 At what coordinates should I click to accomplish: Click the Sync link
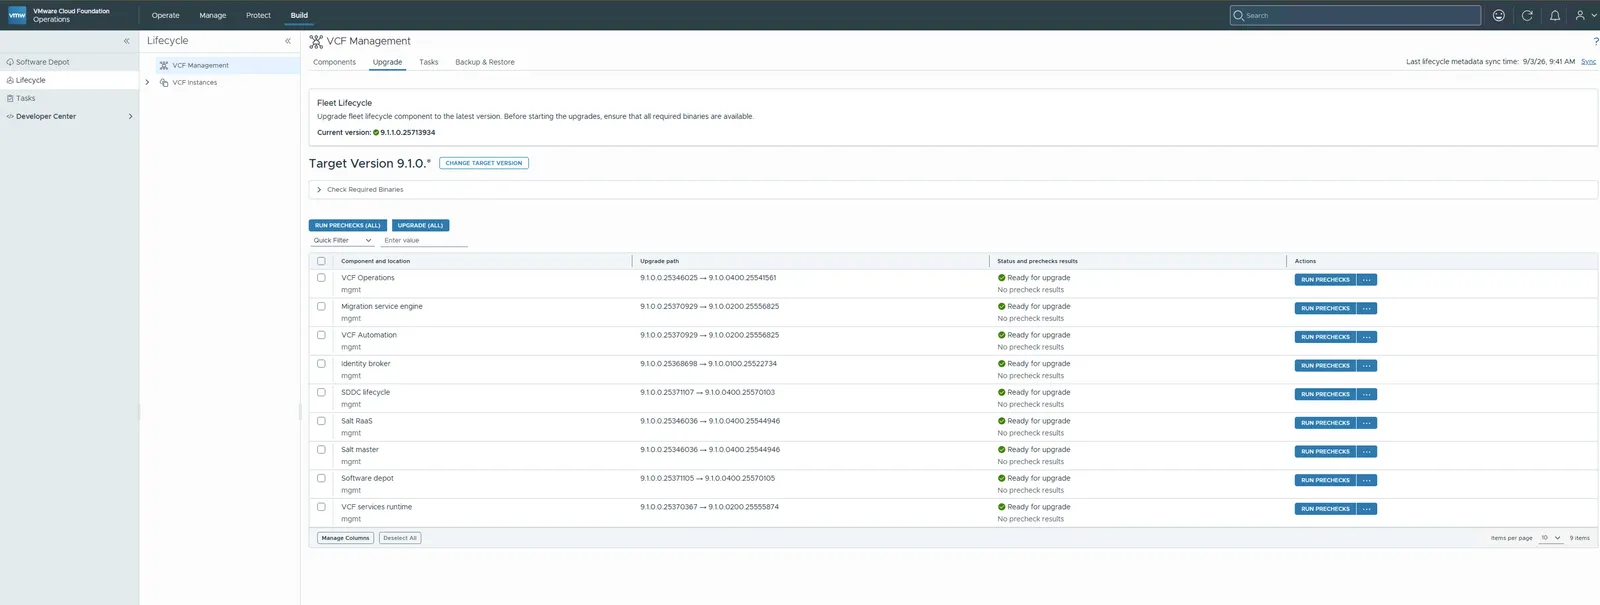pyautogui.click(x=1588, y=61)
